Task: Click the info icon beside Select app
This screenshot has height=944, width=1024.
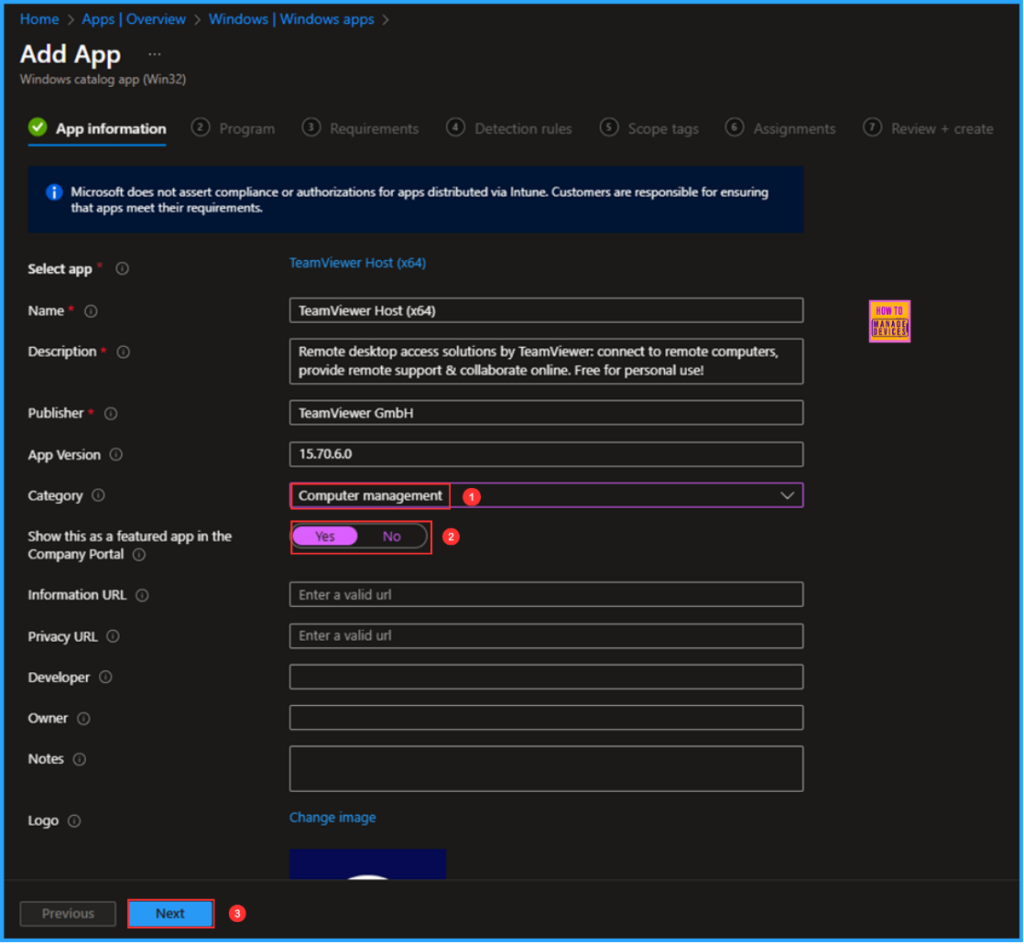Action: (x=122, y=268)
